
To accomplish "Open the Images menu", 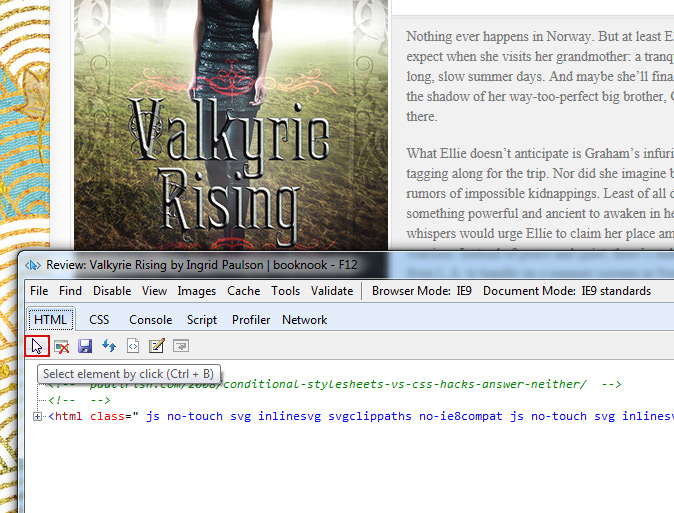I will point(197,291).
